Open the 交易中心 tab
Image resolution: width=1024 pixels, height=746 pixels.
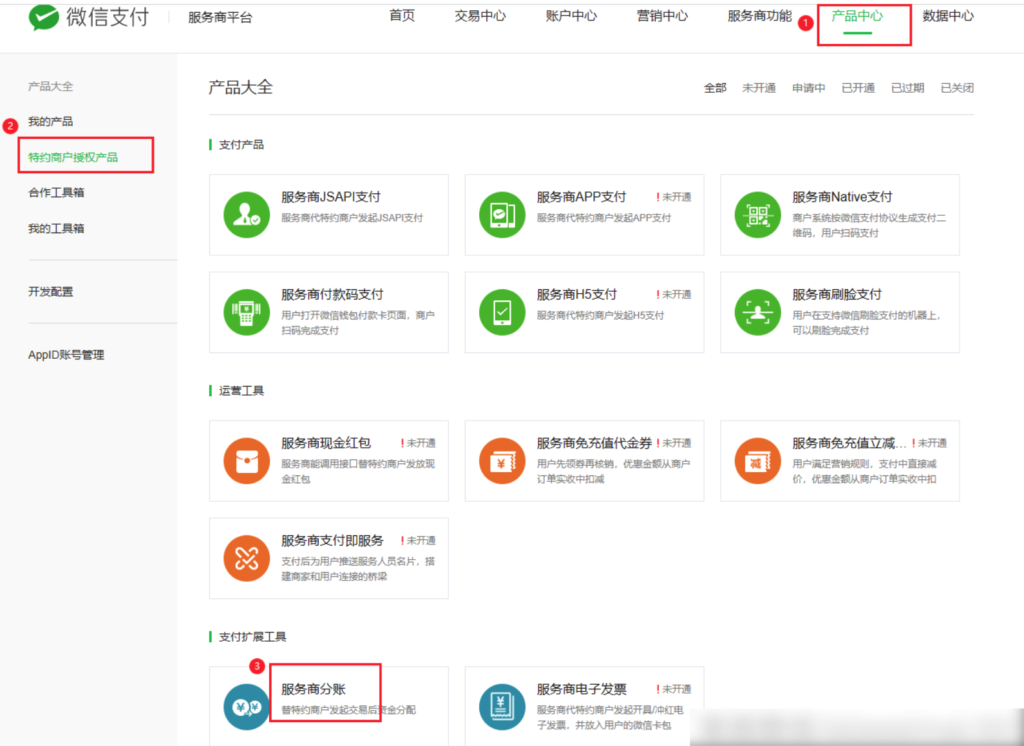[x=479, y=16]
